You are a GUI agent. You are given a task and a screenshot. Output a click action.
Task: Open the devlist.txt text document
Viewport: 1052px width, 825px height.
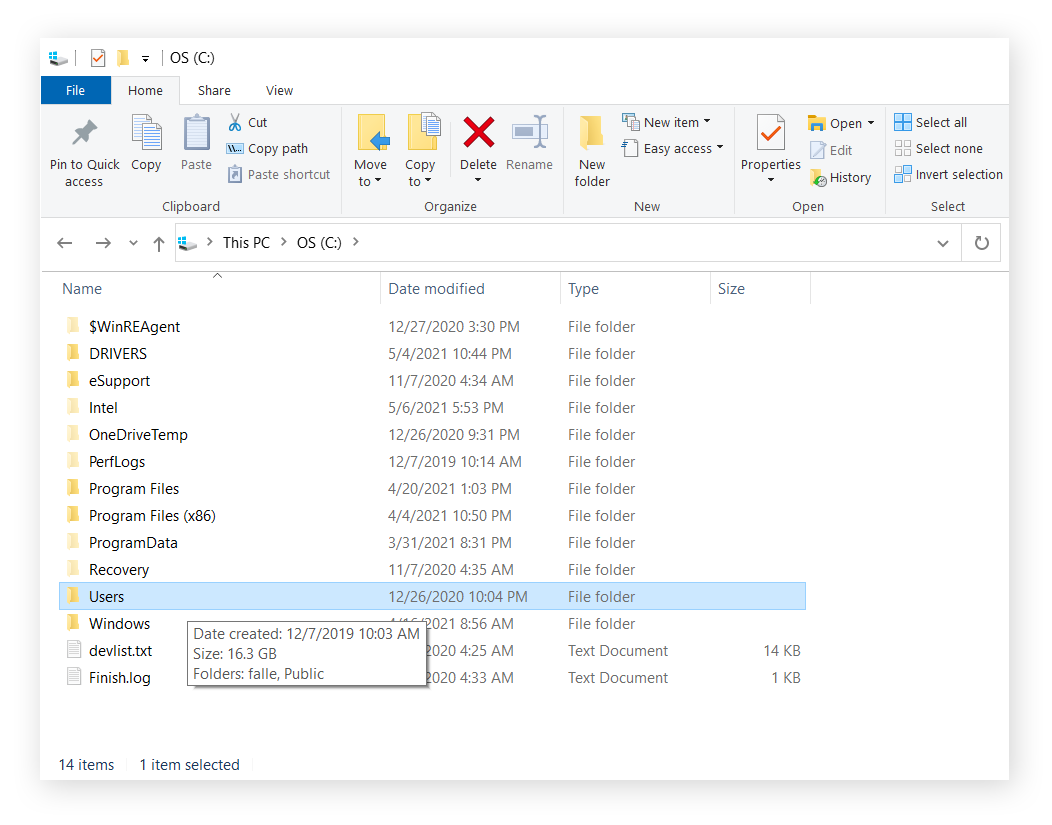[x=120, y=650]
